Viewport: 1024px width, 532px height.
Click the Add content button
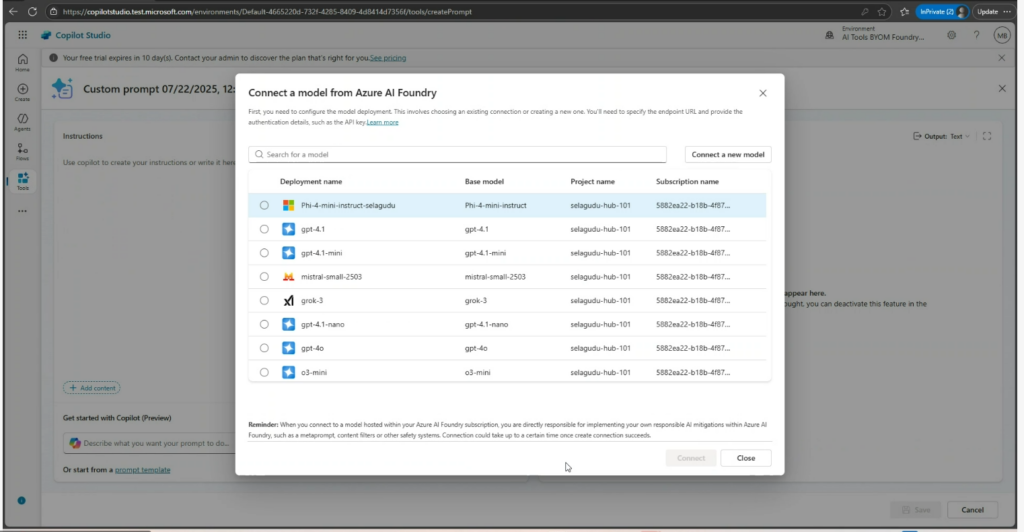tap(91, 388)
